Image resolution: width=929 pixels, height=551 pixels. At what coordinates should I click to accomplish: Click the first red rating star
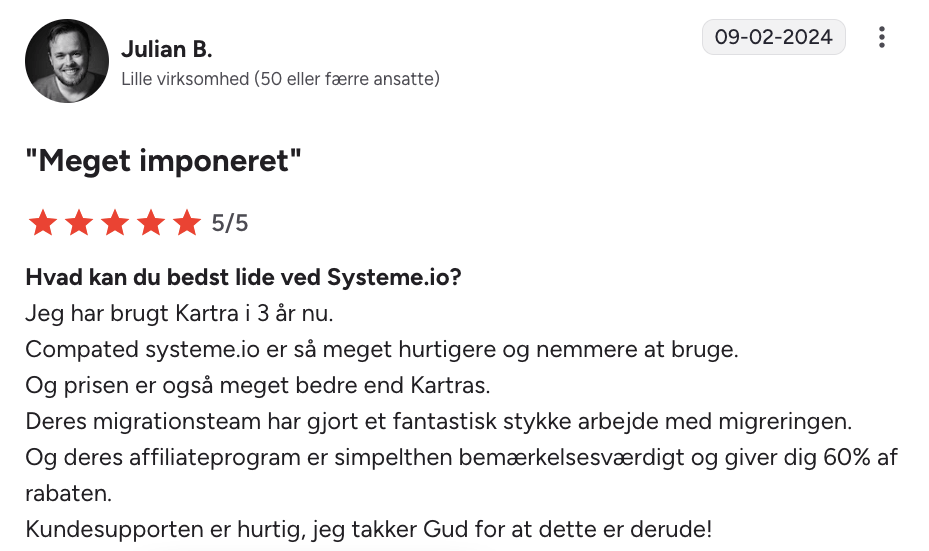[x=43, y=223]
